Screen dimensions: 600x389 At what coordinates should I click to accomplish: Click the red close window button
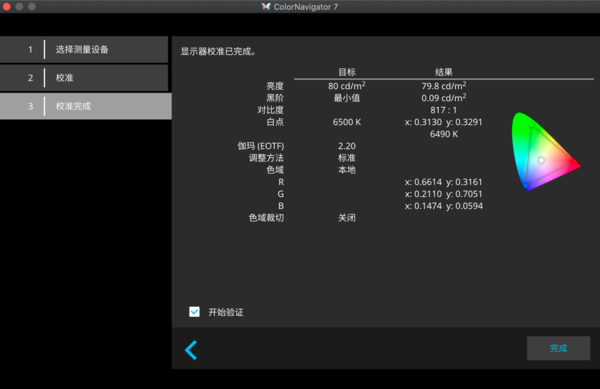tap(6, 7)
